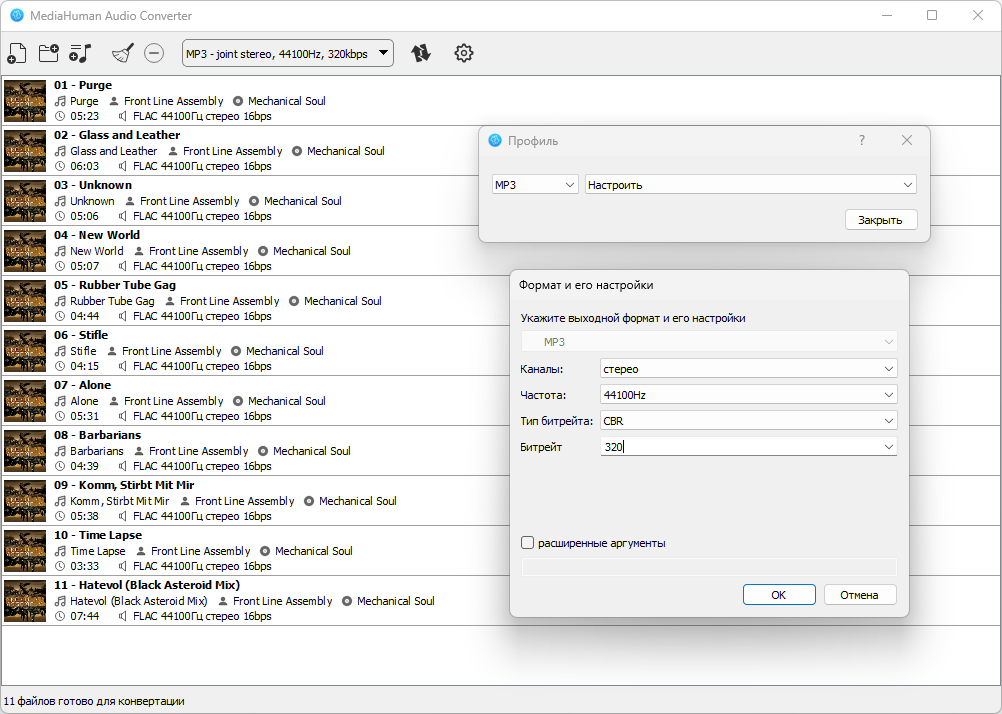Open the output format dropdown showing MP3 joint stereo

(288, 54)
